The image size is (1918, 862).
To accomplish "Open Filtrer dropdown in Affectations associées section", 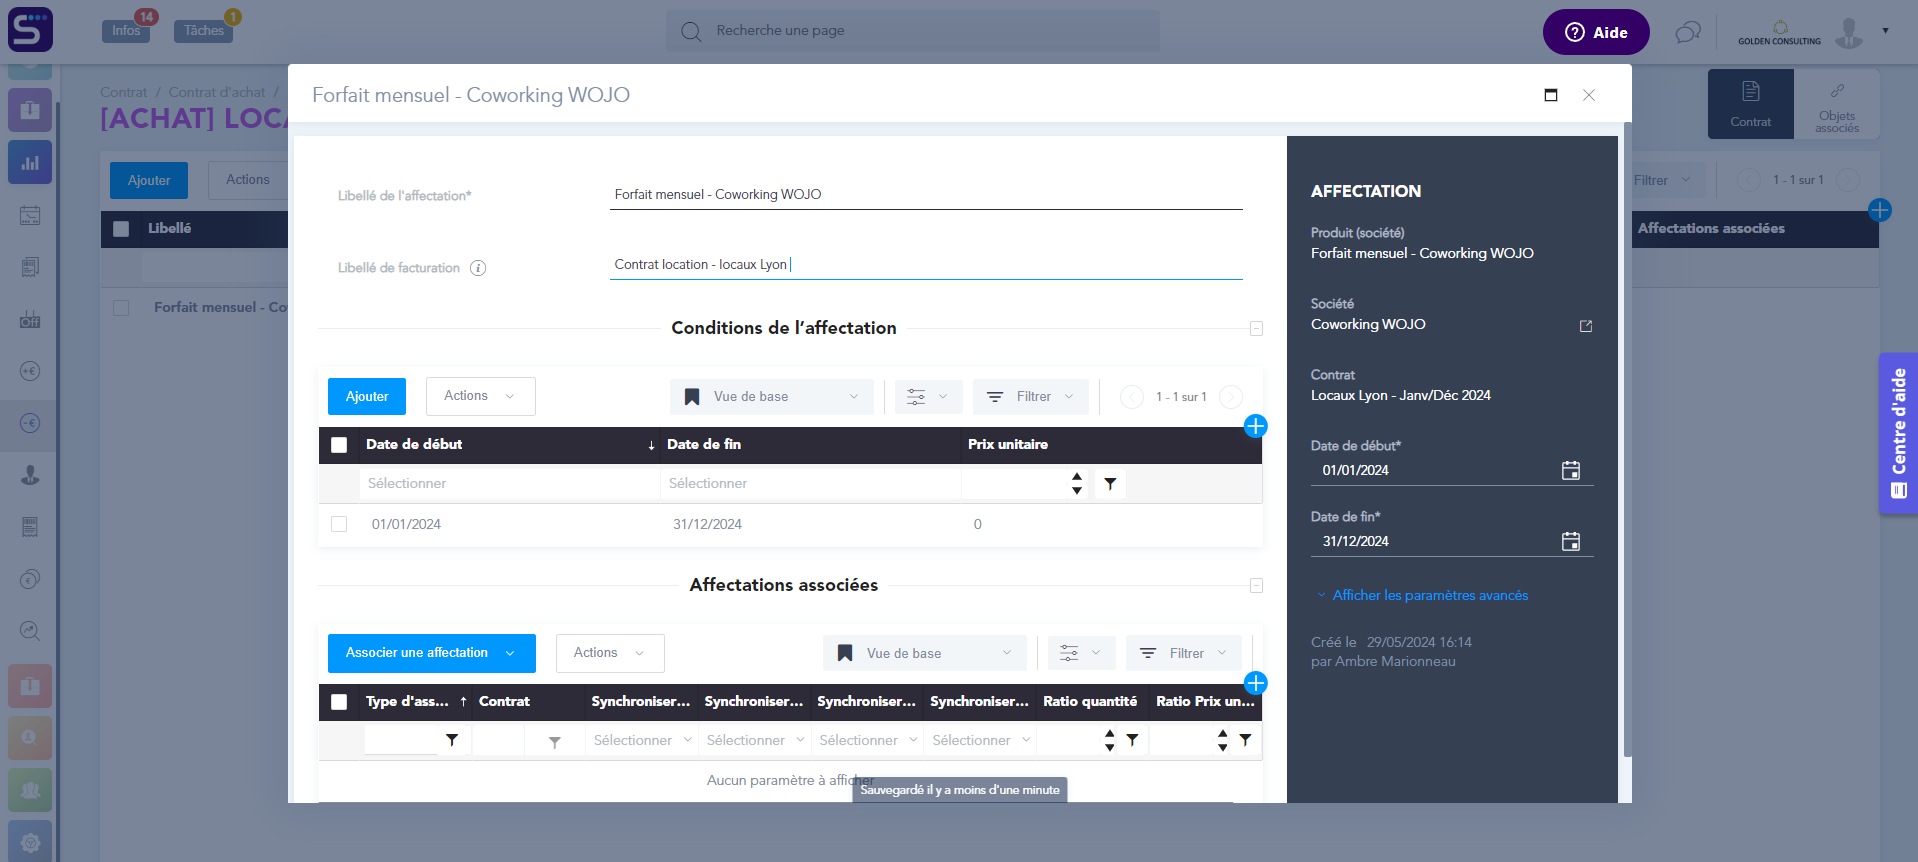I will pyautogui.click(x=1183, y=653).
